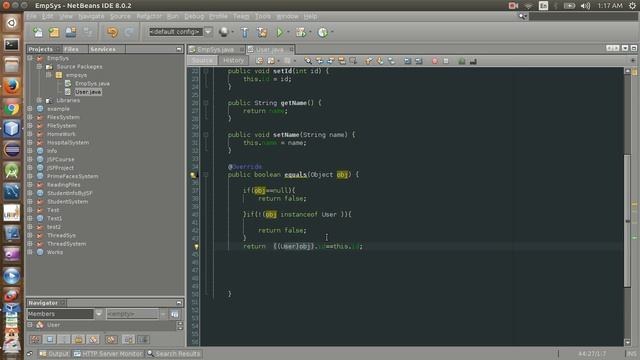Click the Last Edit icon in editor toolbar

(259, 61)
